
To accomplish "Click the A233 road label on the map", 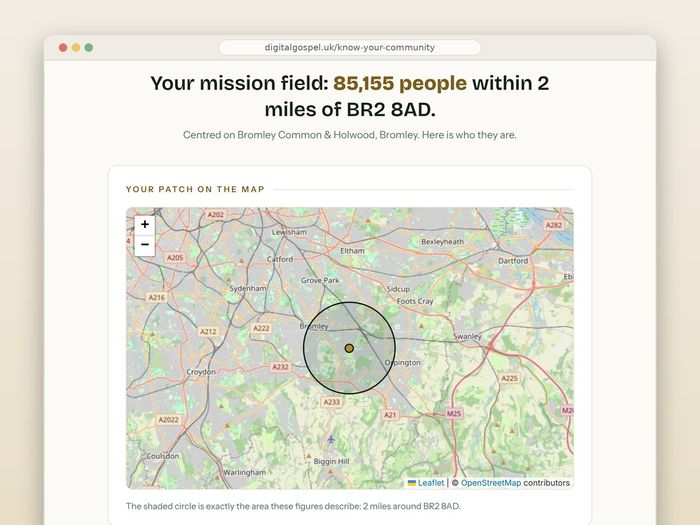I will pos(332,402).
